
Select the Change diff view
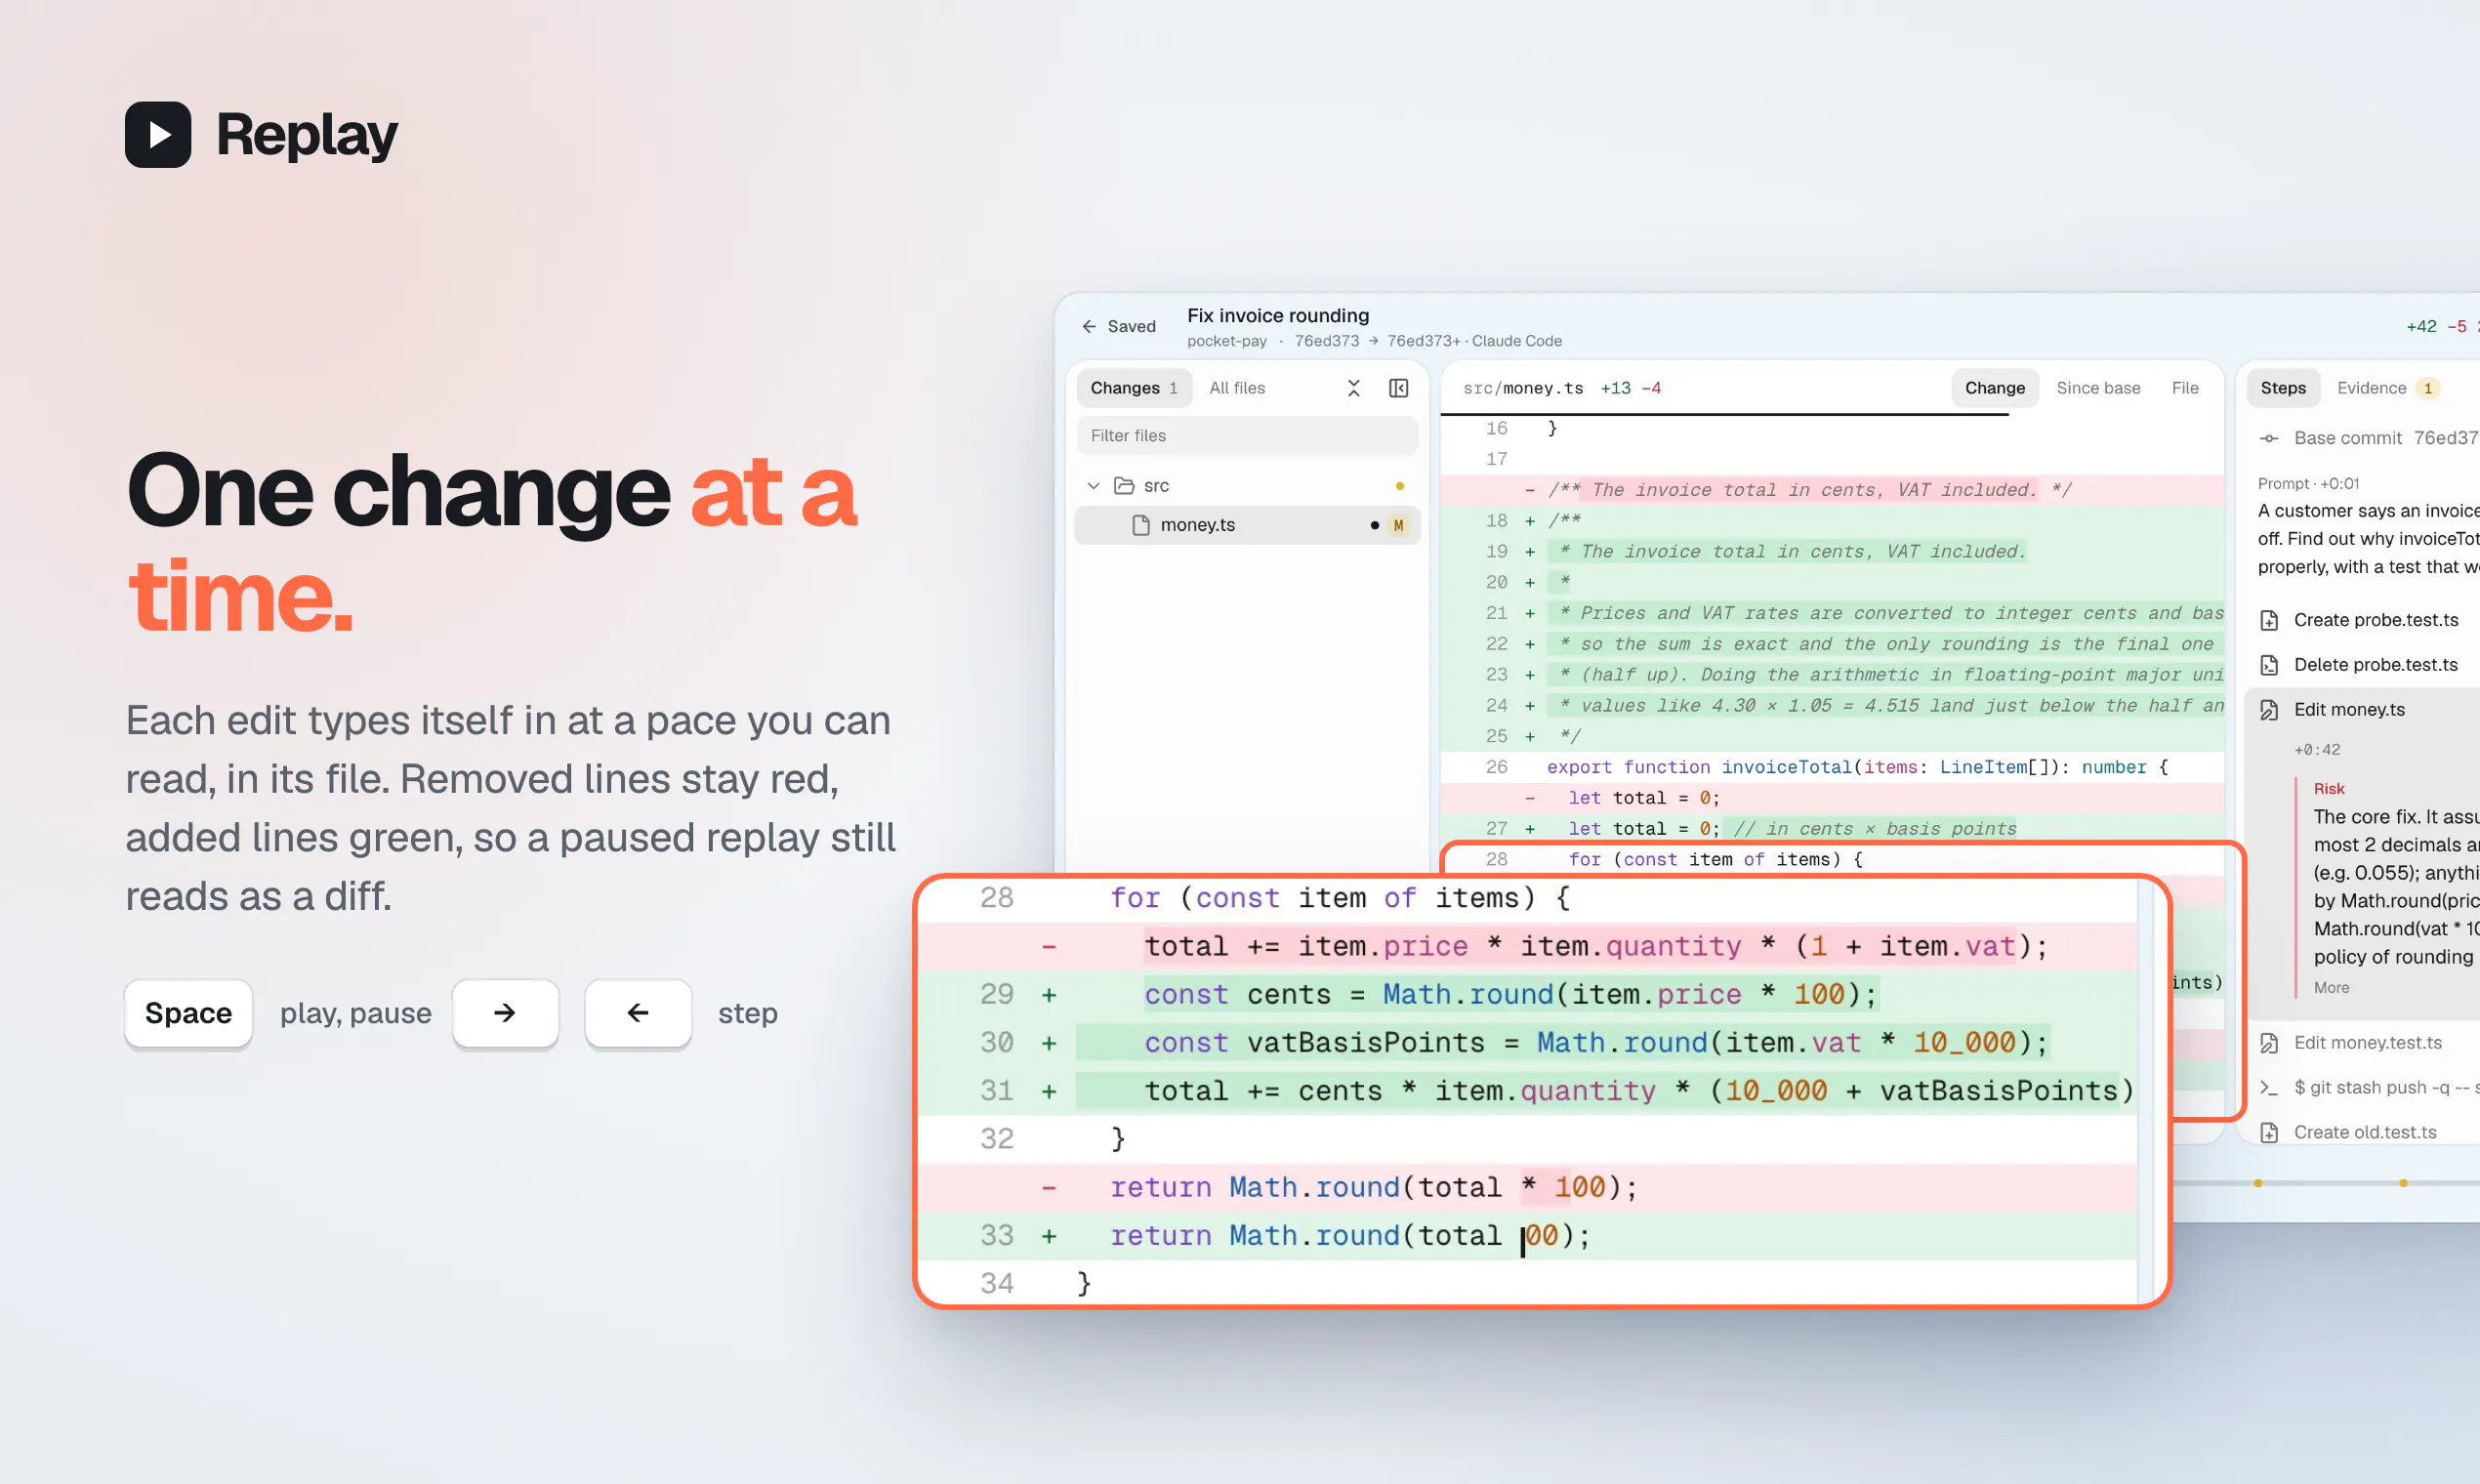[x=1994, y=388]
